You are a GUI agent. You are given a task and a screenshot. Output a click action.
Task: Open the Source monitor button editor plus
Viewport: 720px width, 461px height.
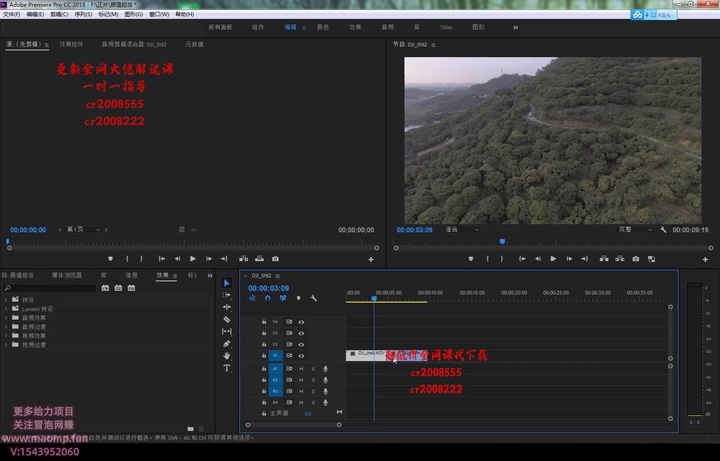[371, 260]
